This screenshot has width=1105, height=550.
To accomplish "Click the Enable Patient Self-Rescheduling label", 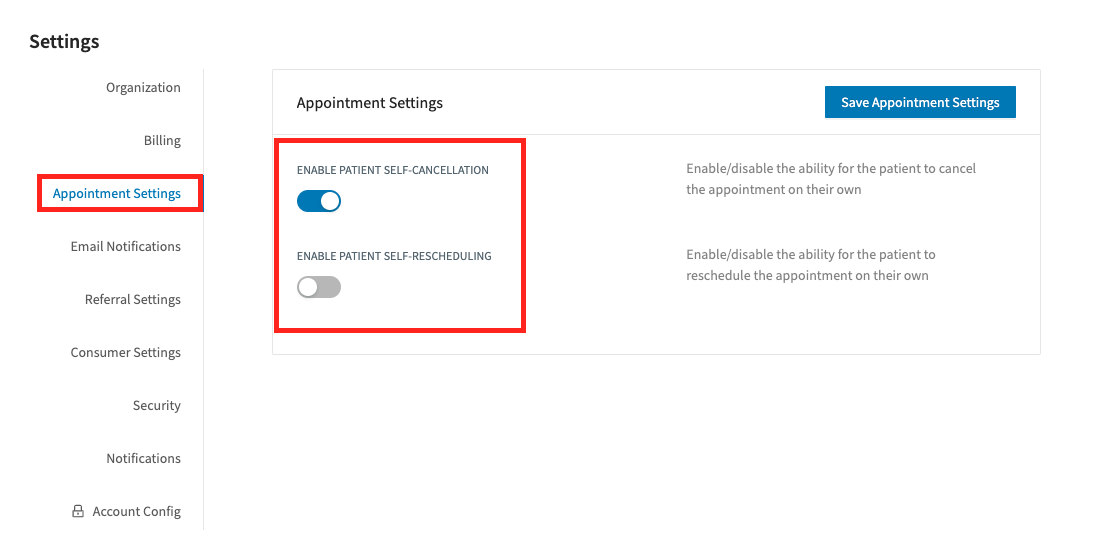I will coord(394,256).
